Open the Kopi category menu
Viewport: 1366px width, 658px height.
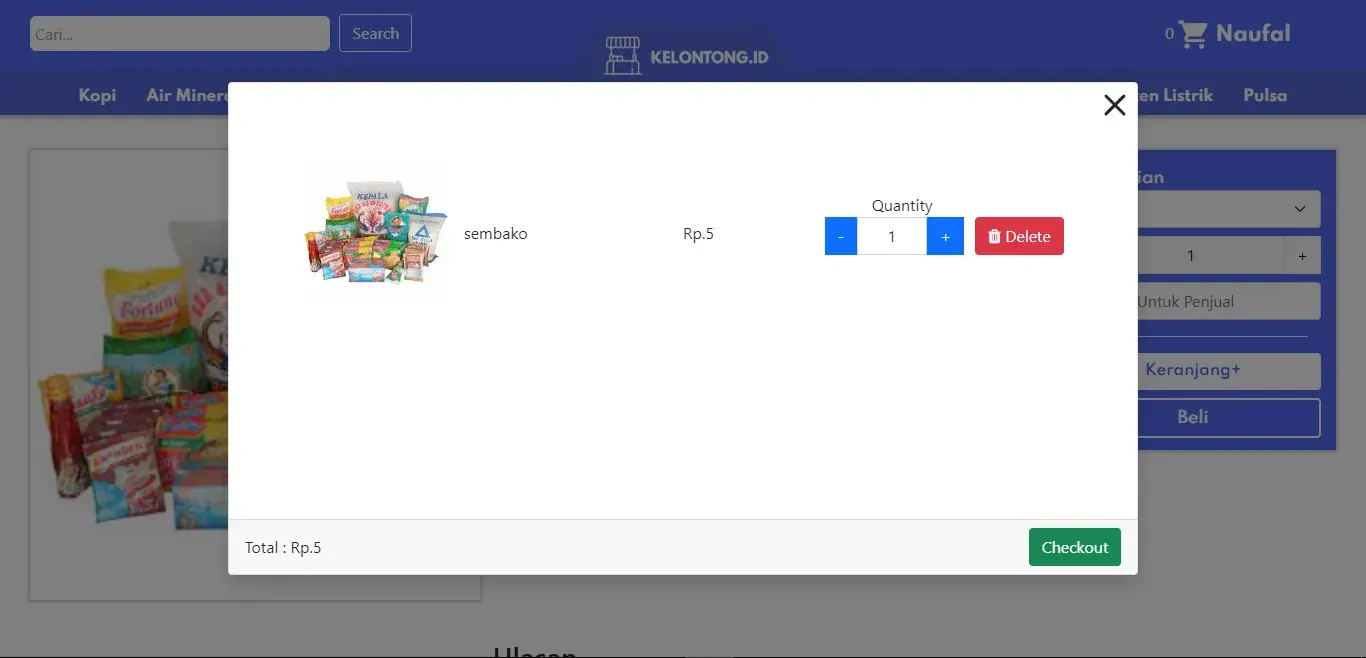coord(97,95)
